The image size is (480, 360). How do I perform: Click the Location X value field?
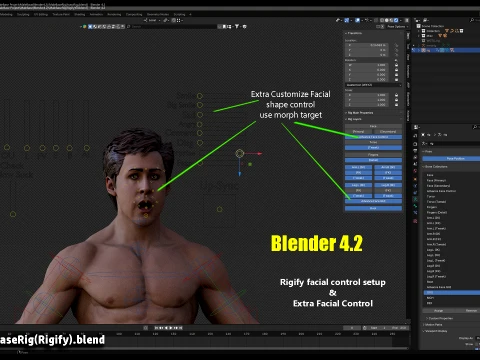[367, 45]
